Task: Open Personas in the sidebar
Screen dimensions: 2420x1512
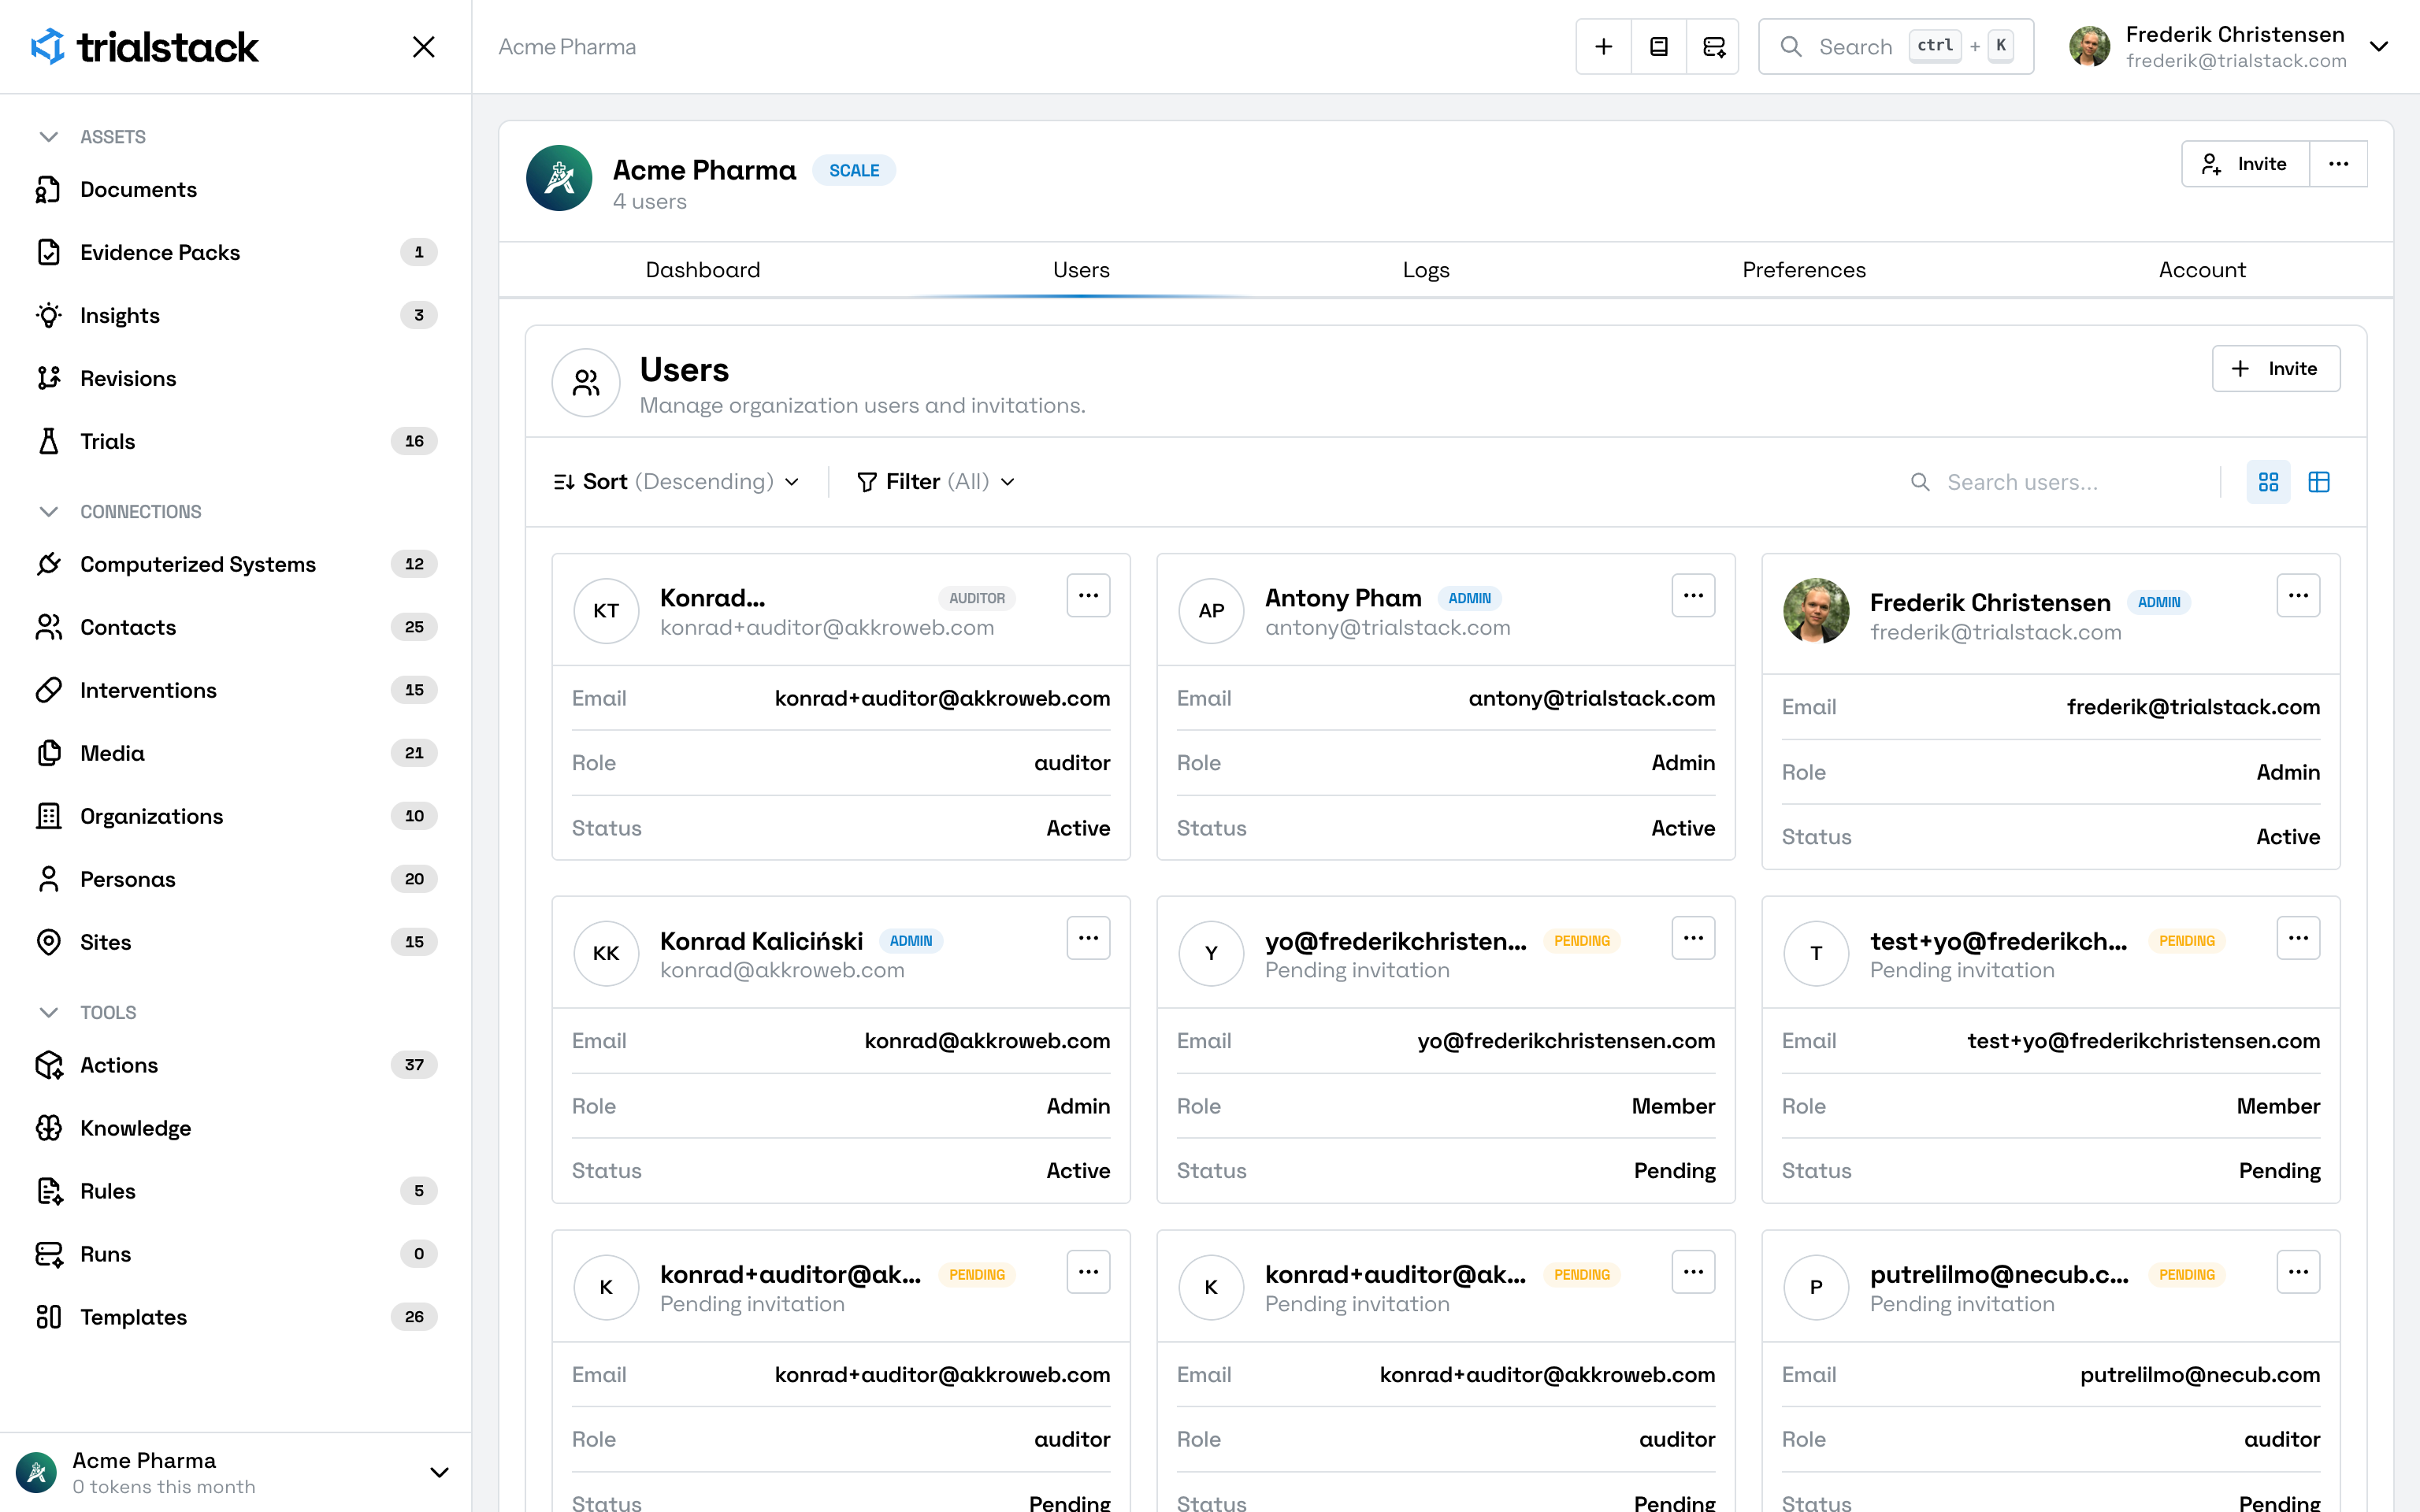Action: 236,879
